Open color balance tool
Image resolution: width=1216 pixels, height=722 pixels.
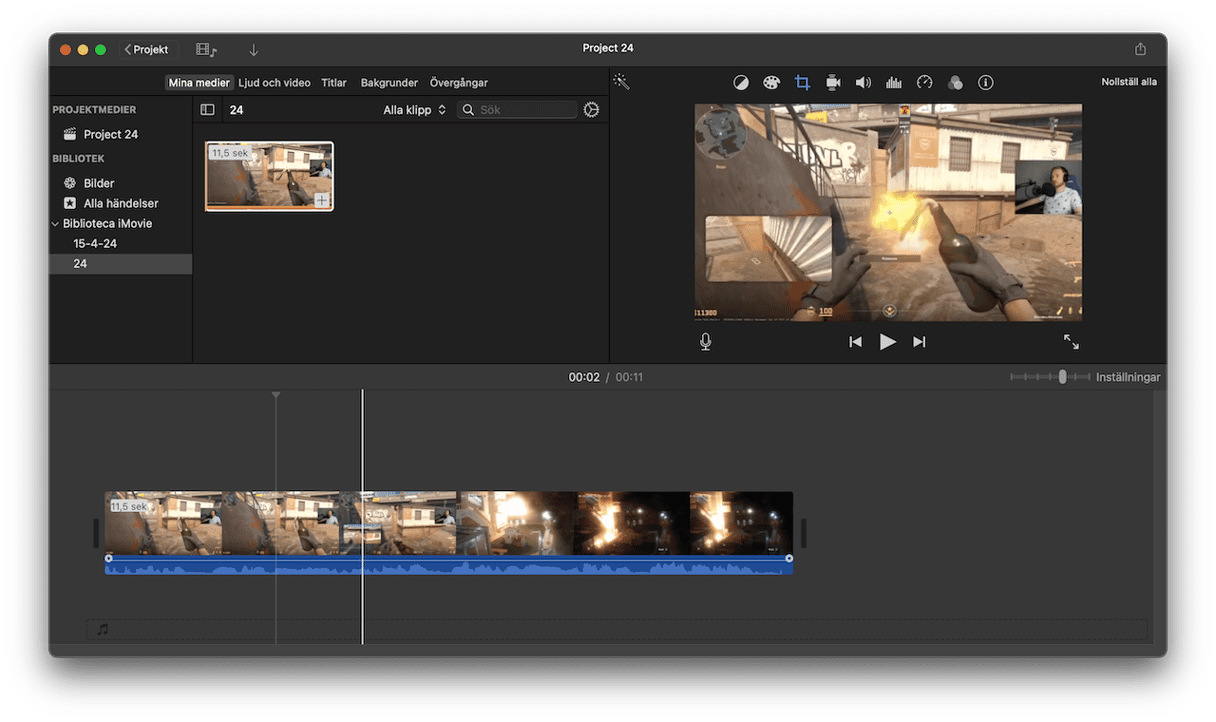click(x=741, y=82)
